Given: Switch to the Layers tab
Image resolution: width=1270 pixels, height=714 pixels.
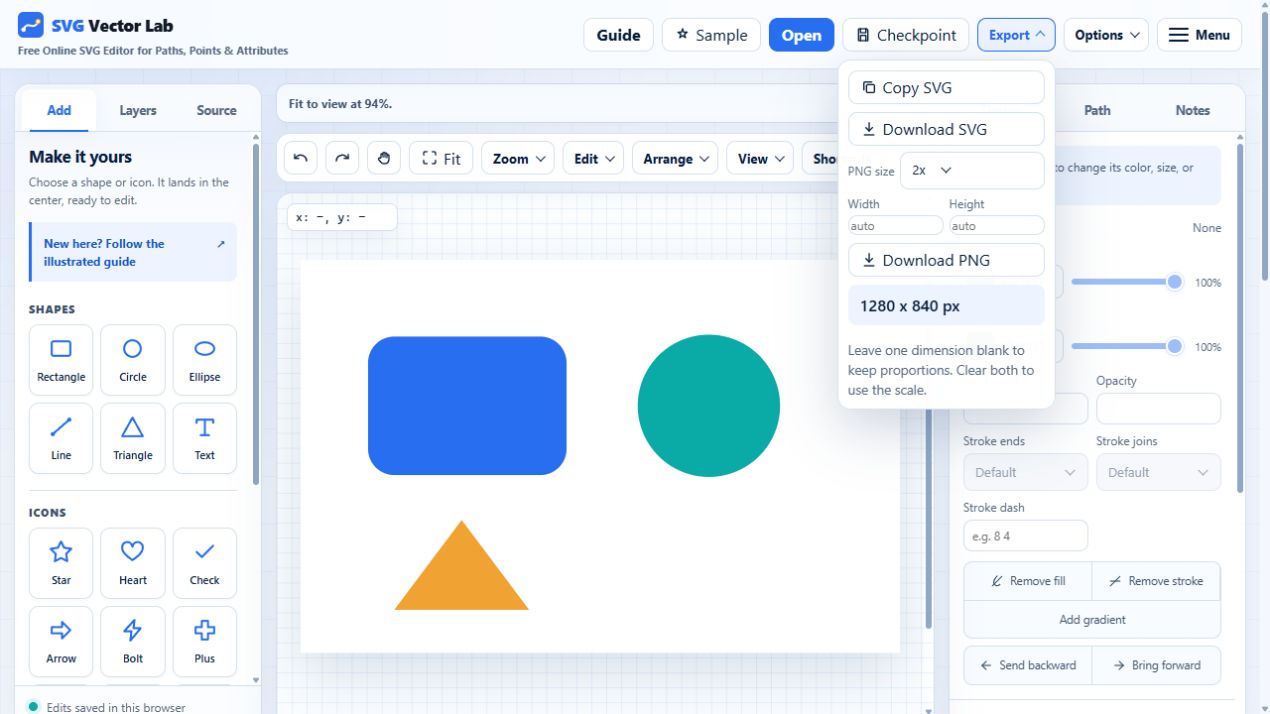Looking at the screenshot, I should tap(138, 110).
